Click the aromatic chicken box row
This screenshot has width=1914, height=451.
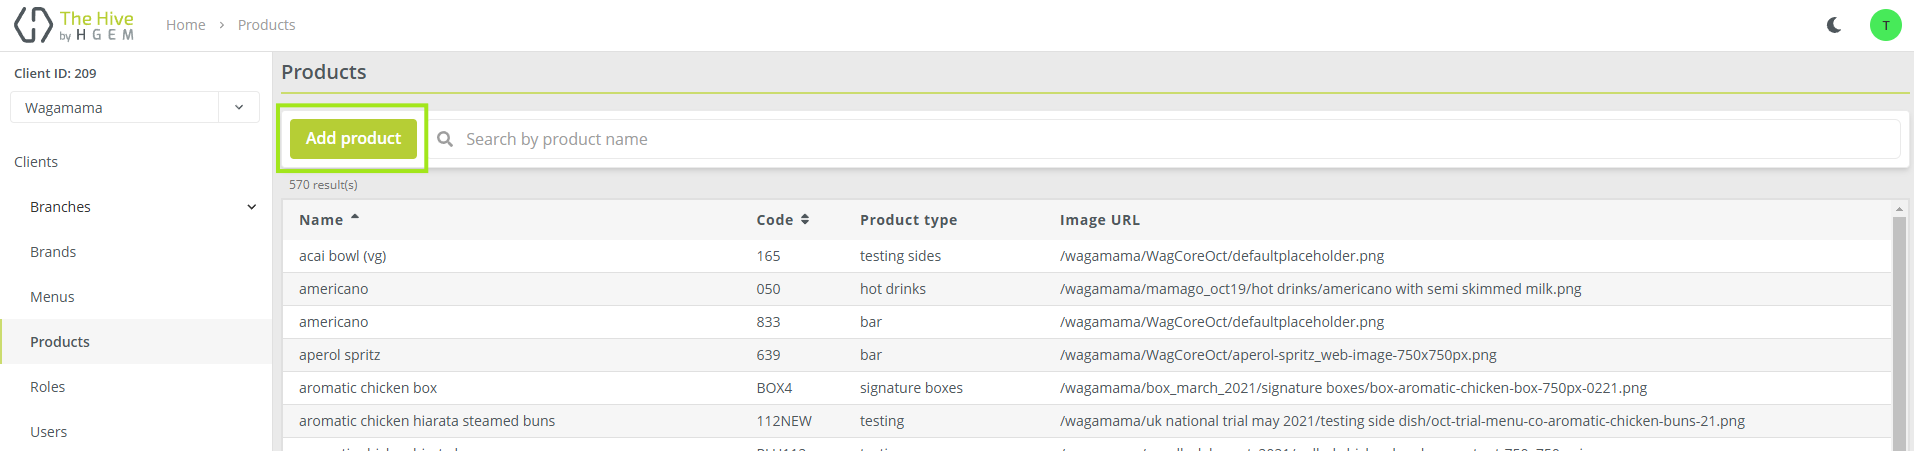(368, 388)
